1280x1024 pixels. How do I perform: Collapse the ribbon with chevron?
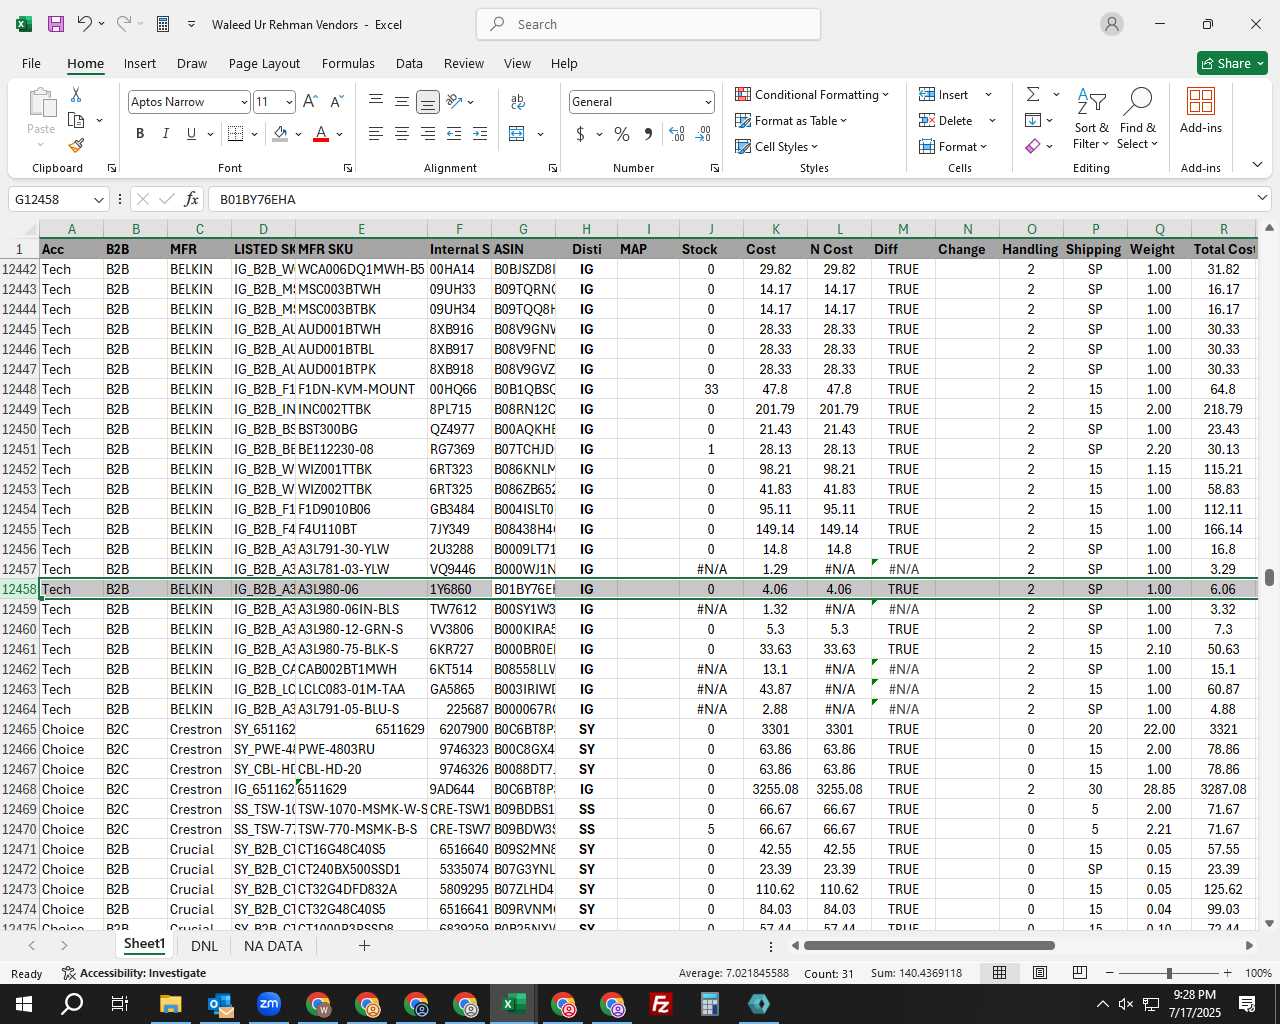click(1257, 164)
